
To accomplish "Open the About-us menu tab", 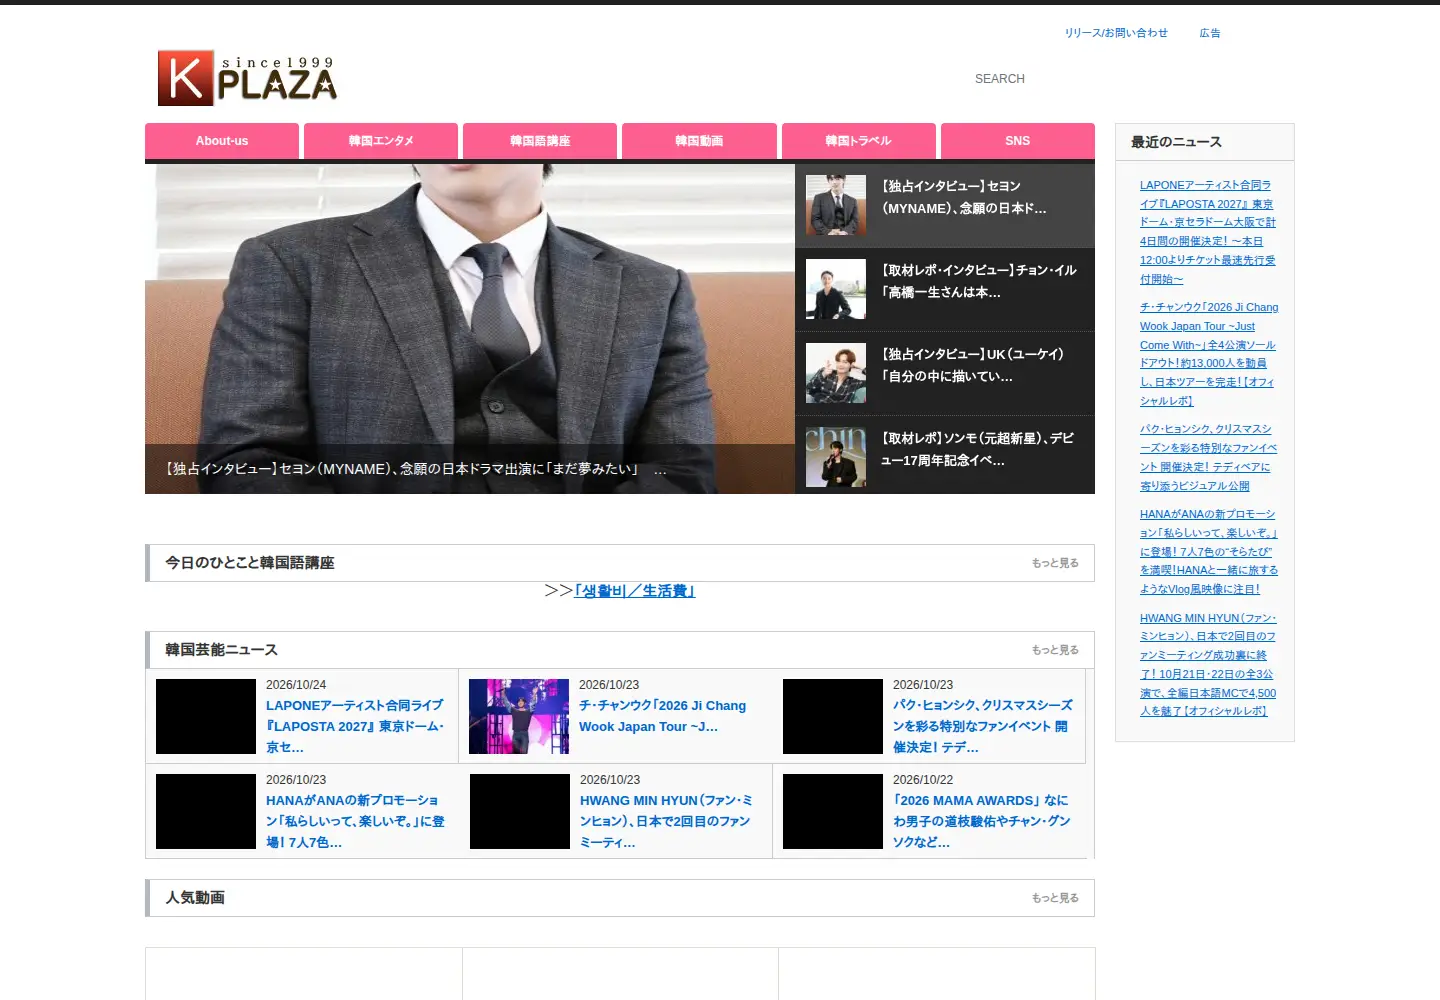I will tap(222, 141).
